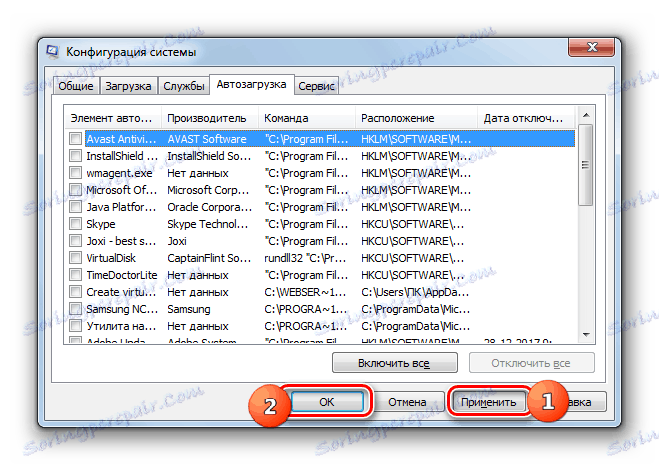Viewport: 659px width, 465px height.
Task: Select the Avast Antivirus row name
Action: tap(121, 139)
